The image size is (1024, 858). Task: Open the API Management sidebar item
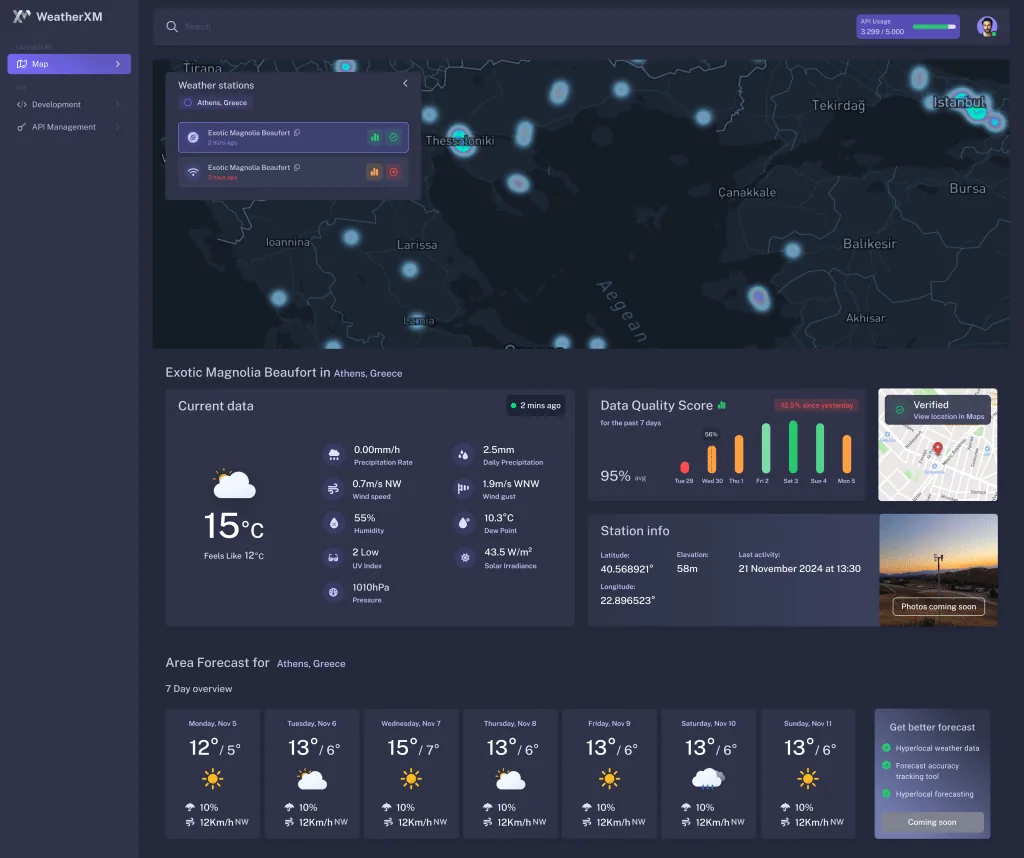click(69, 127)
